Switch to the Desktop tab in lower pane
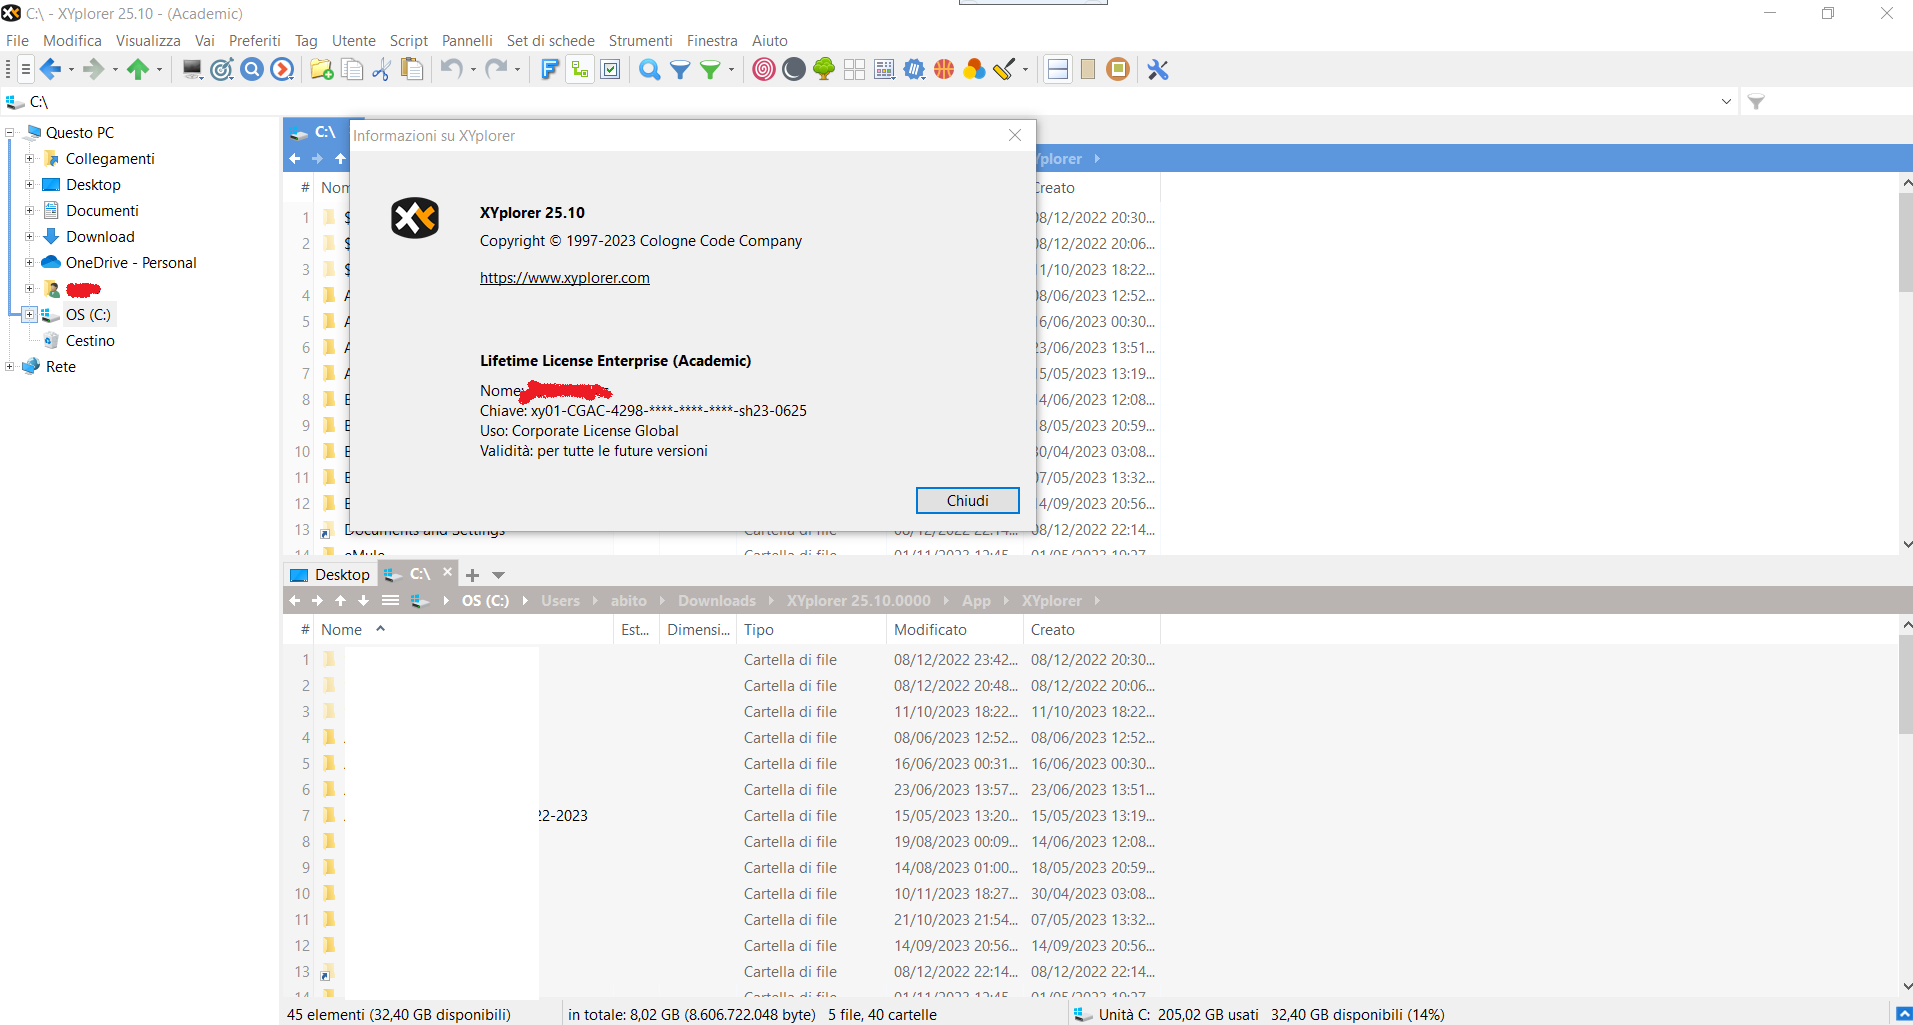Image resolution: width=1913 pixels, height=1025 pixels. (x=330, y=574)
